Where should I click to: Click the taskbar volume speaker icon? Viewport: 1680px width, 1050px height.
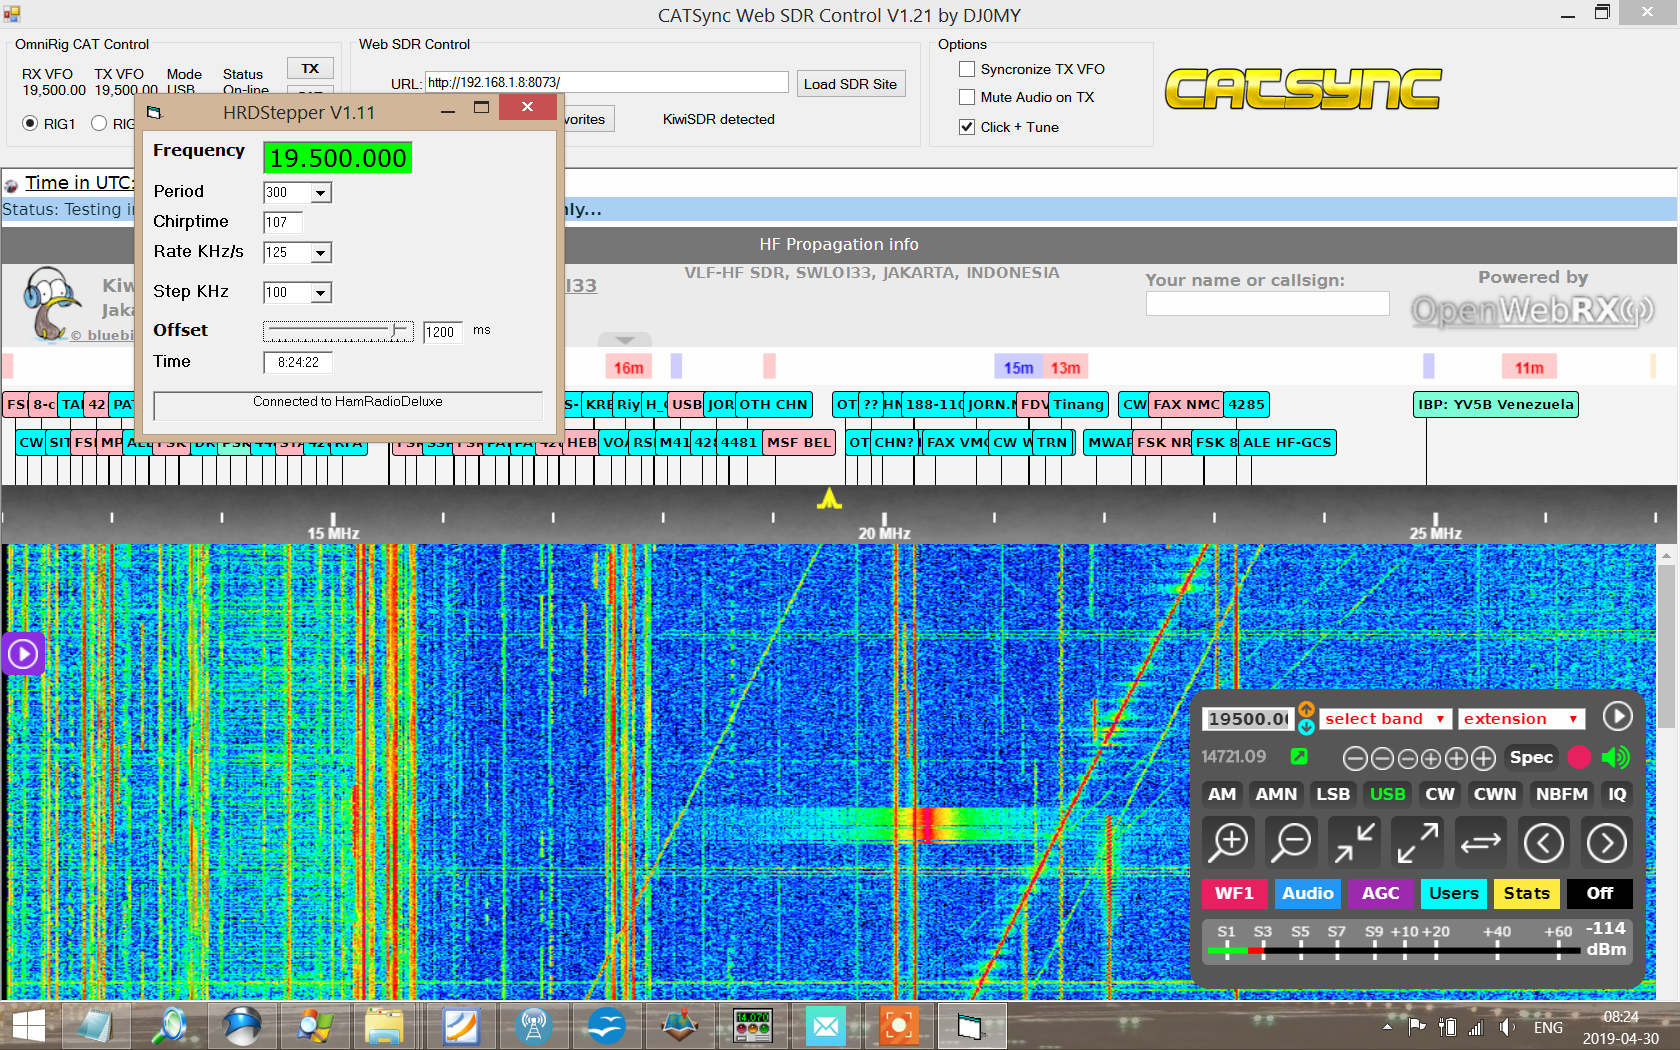1507,1027
